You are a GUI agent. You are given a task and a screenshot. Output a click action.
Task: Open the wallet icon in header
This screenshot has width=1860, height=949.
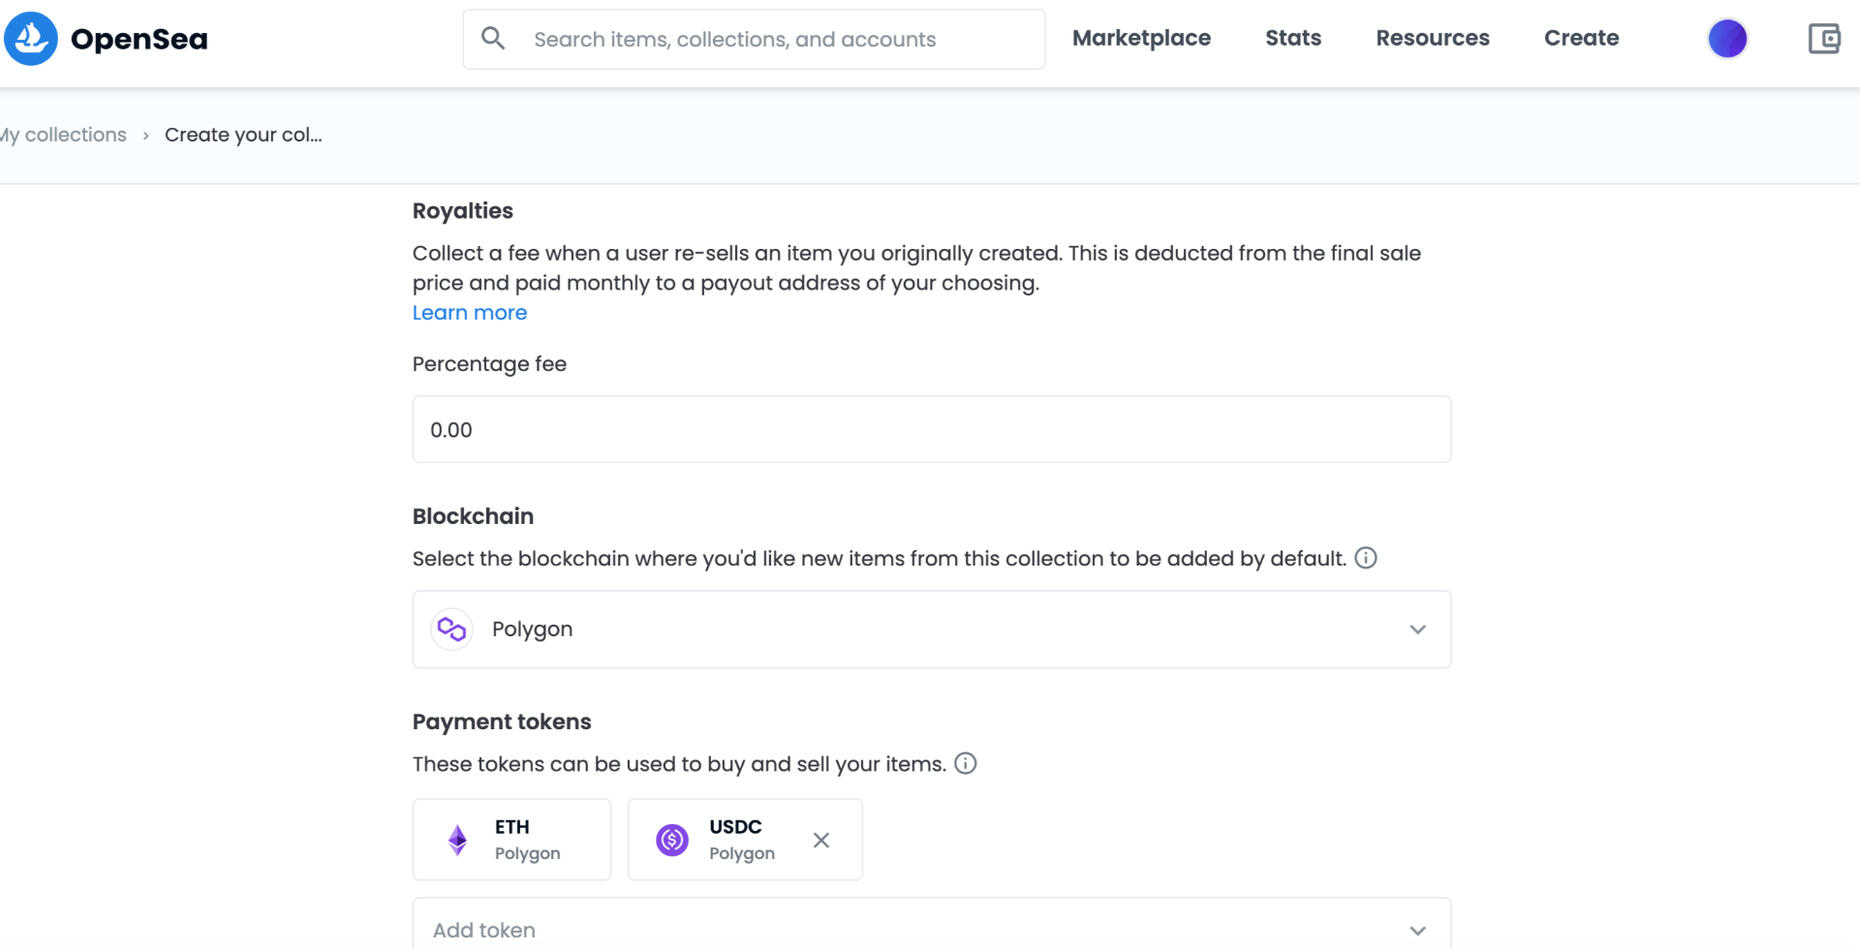(1824, 39)
